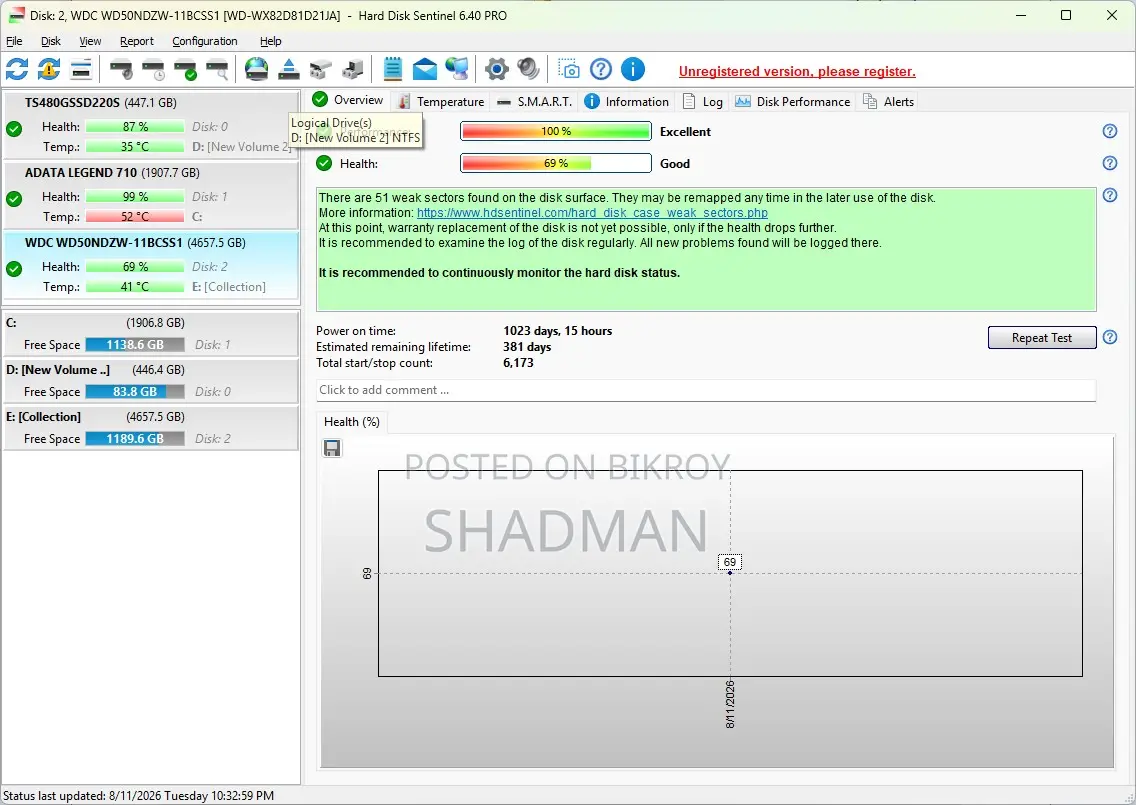The image size is (1136, 805).
Task: Select the TS480GSSD220S disk entry
Action: tap(151, 124)
